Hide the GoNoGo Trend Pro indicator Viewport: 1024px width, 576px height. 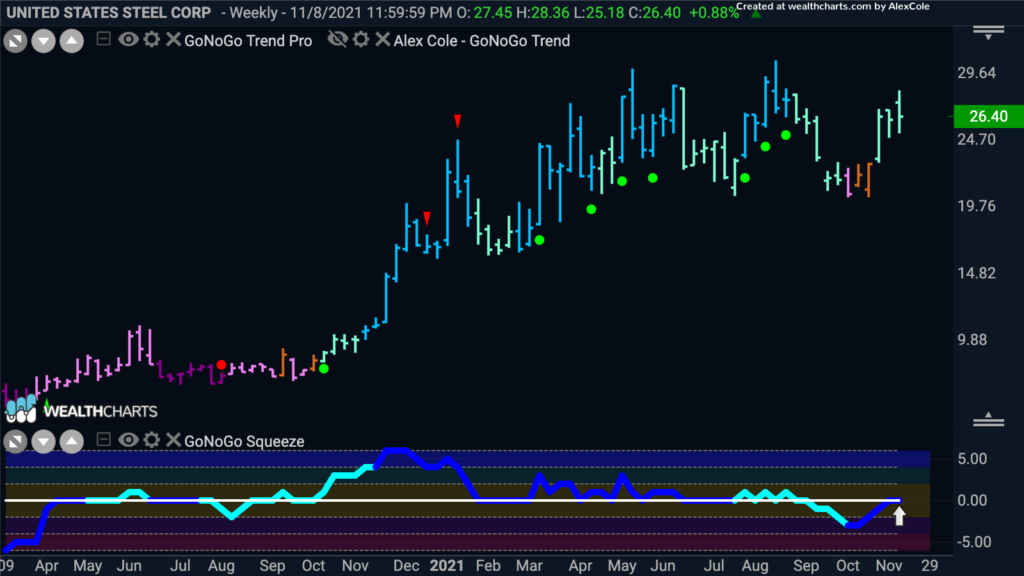[128, 40]
